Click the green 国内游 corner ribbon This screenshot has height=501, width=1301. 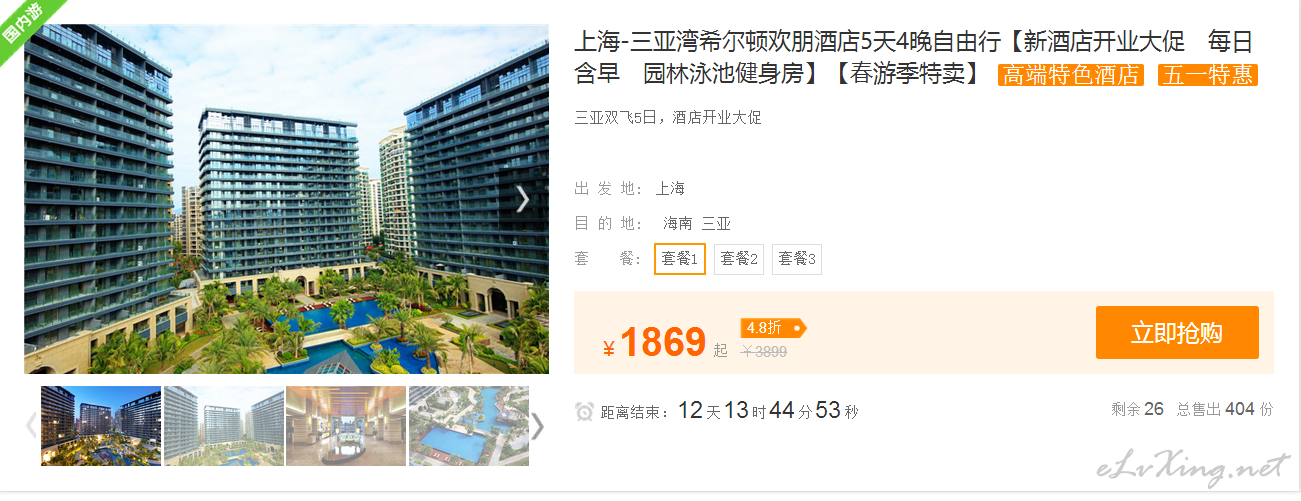coord(24,24)
